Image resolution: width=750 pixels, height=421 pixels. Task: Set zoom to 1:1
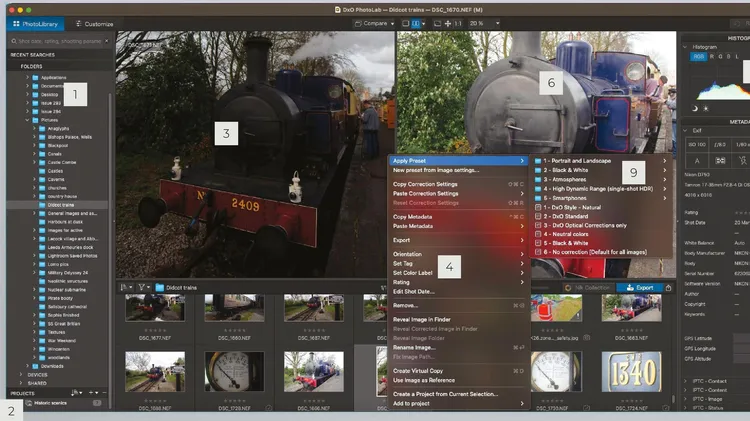point(458,23)
